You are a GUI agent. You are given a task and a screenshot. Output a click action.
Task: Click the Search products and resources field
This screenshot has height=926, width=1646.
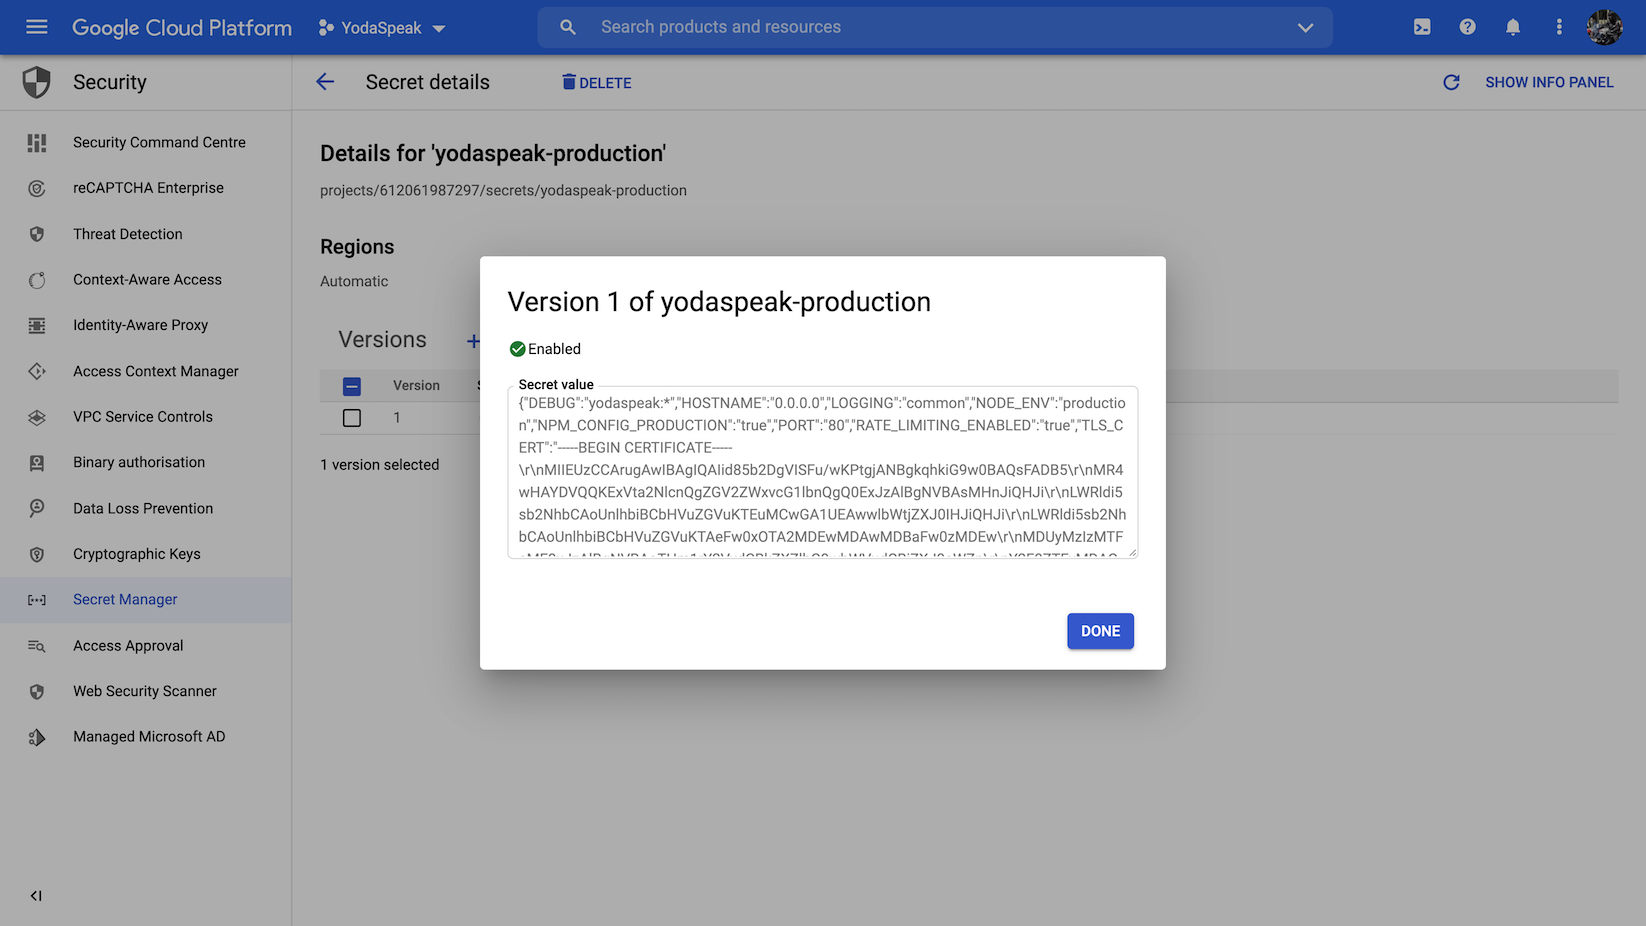click(x=935, y=27)
